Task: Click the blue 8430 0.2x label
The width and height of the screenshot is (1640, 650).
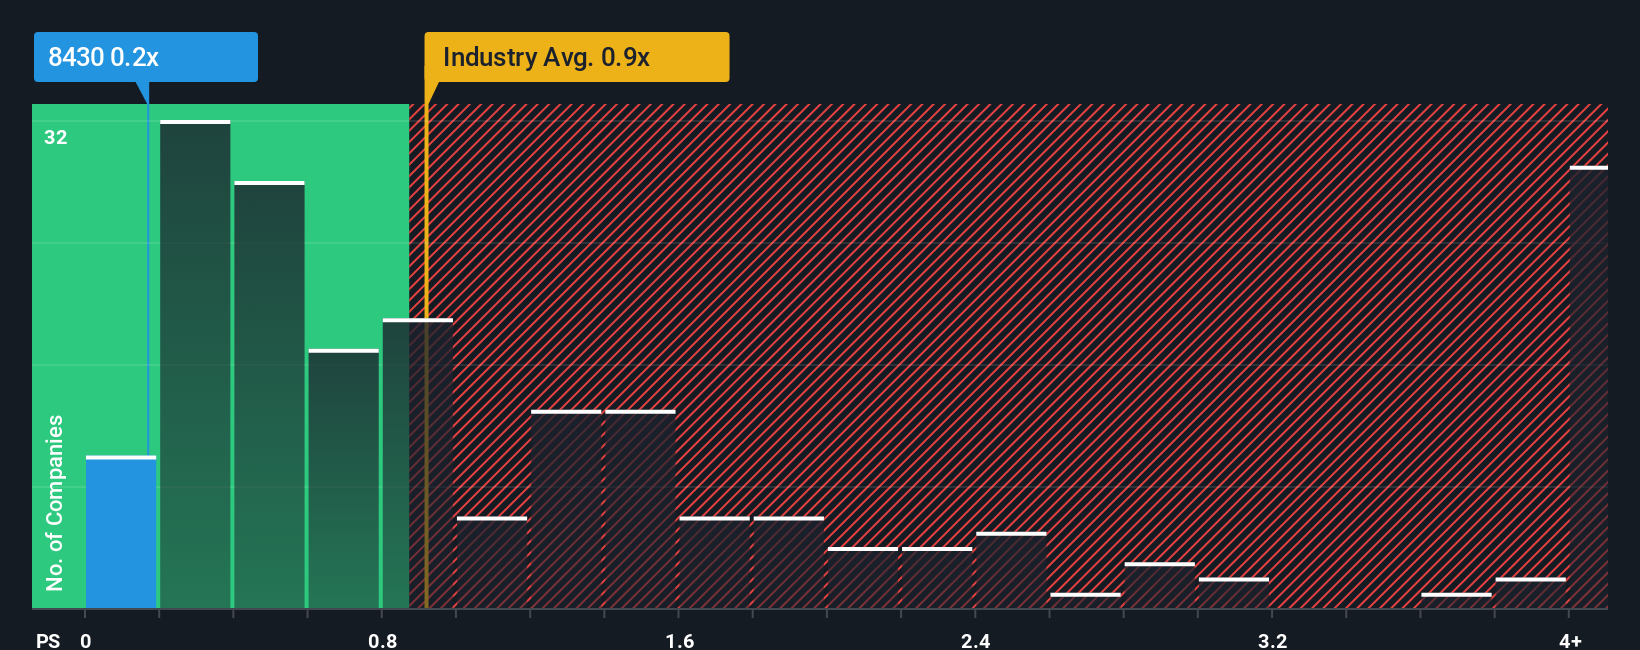Action: point(145,57)
